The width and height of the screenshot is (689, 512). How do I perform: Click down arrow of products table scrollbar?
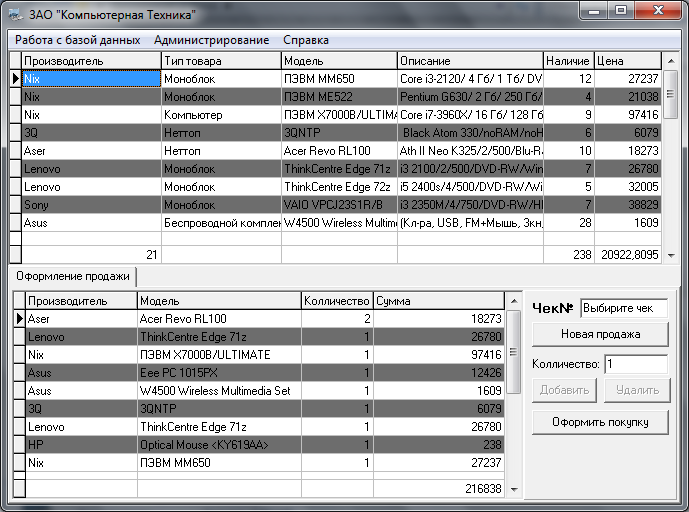[671, 255]
